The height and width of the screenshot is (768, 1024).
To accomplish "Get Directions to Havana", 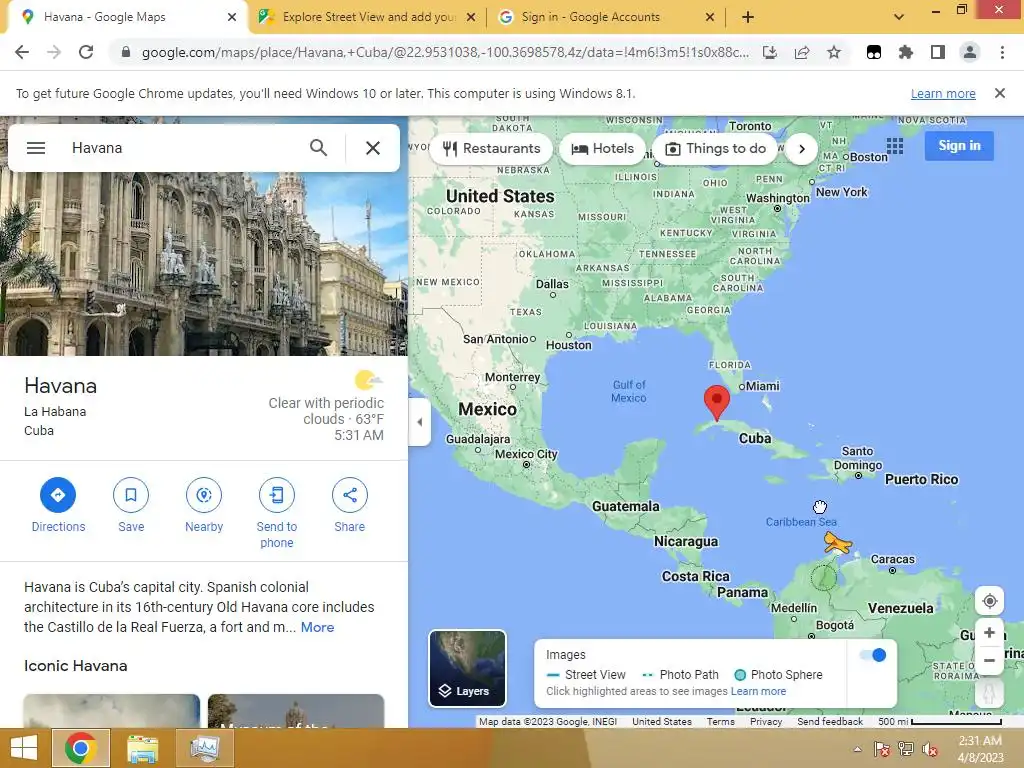I will (58, 505).
